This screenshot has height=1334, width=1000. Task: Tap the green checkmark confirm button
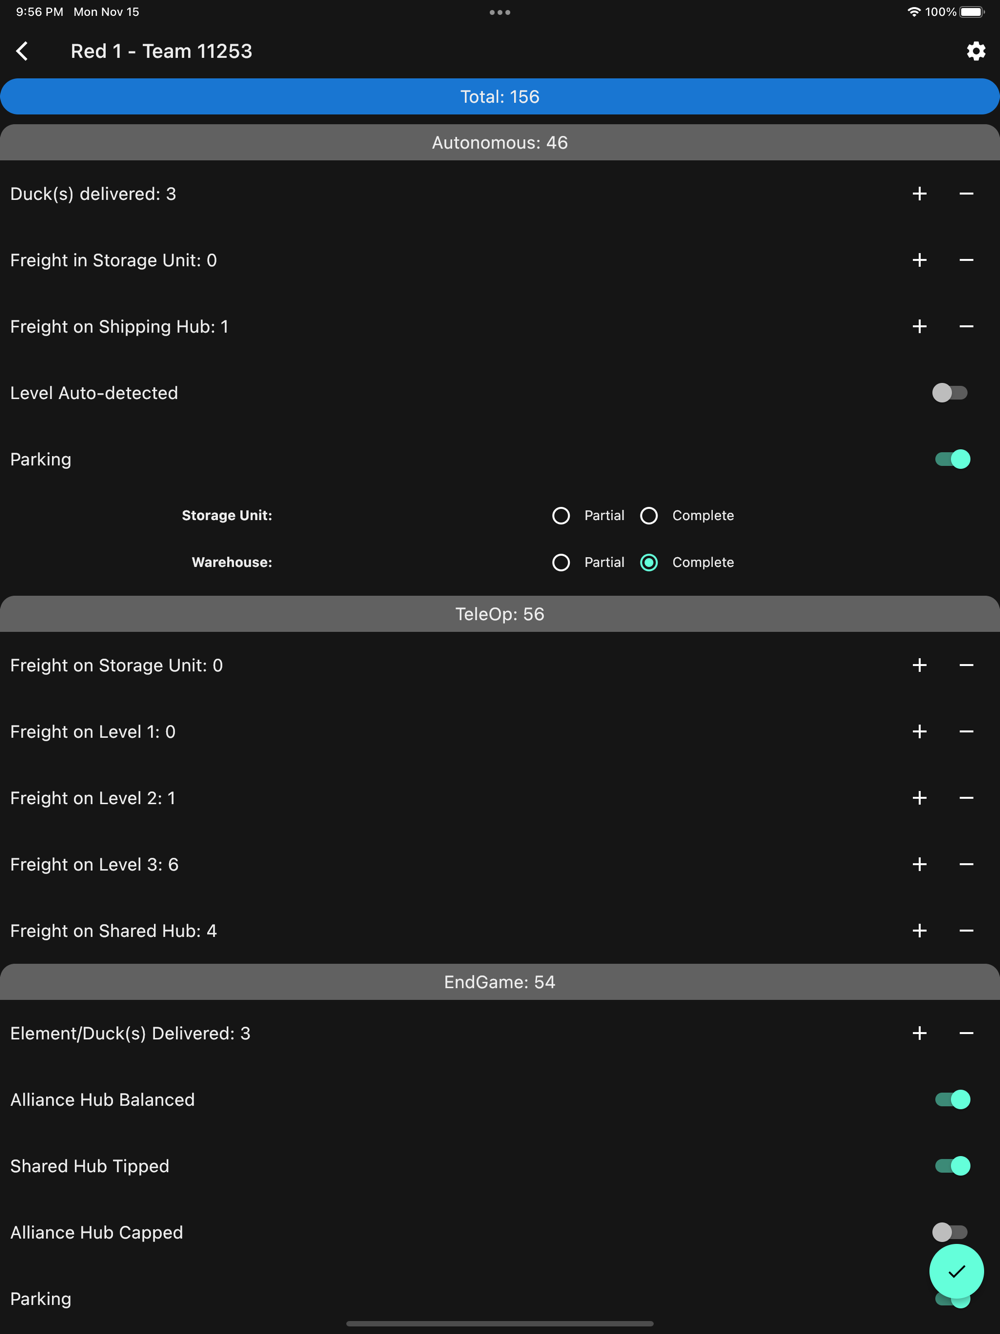click(x=956, y=1271)
